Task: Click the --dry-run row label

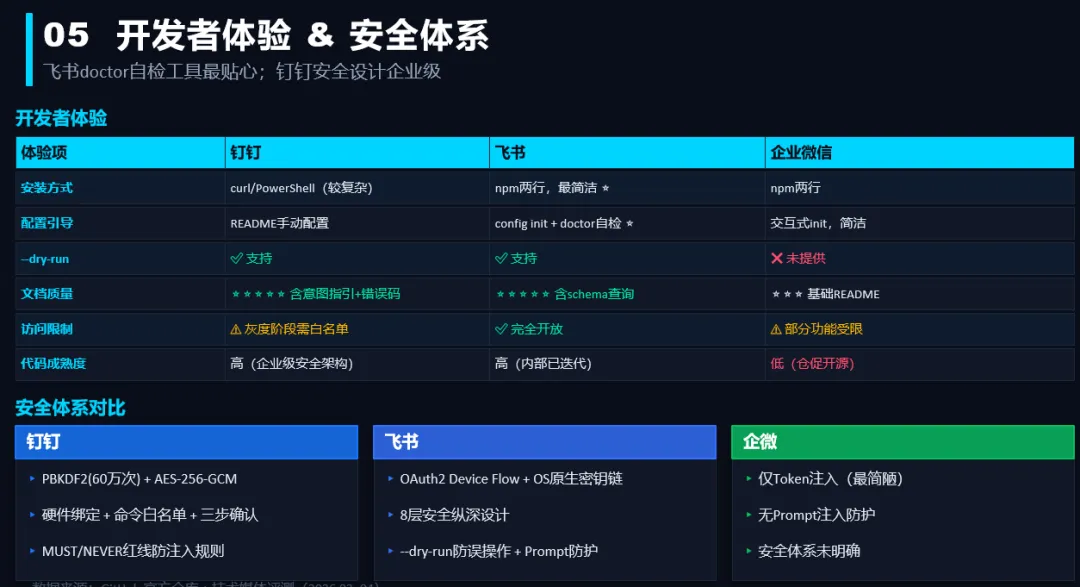Action: 45,259
